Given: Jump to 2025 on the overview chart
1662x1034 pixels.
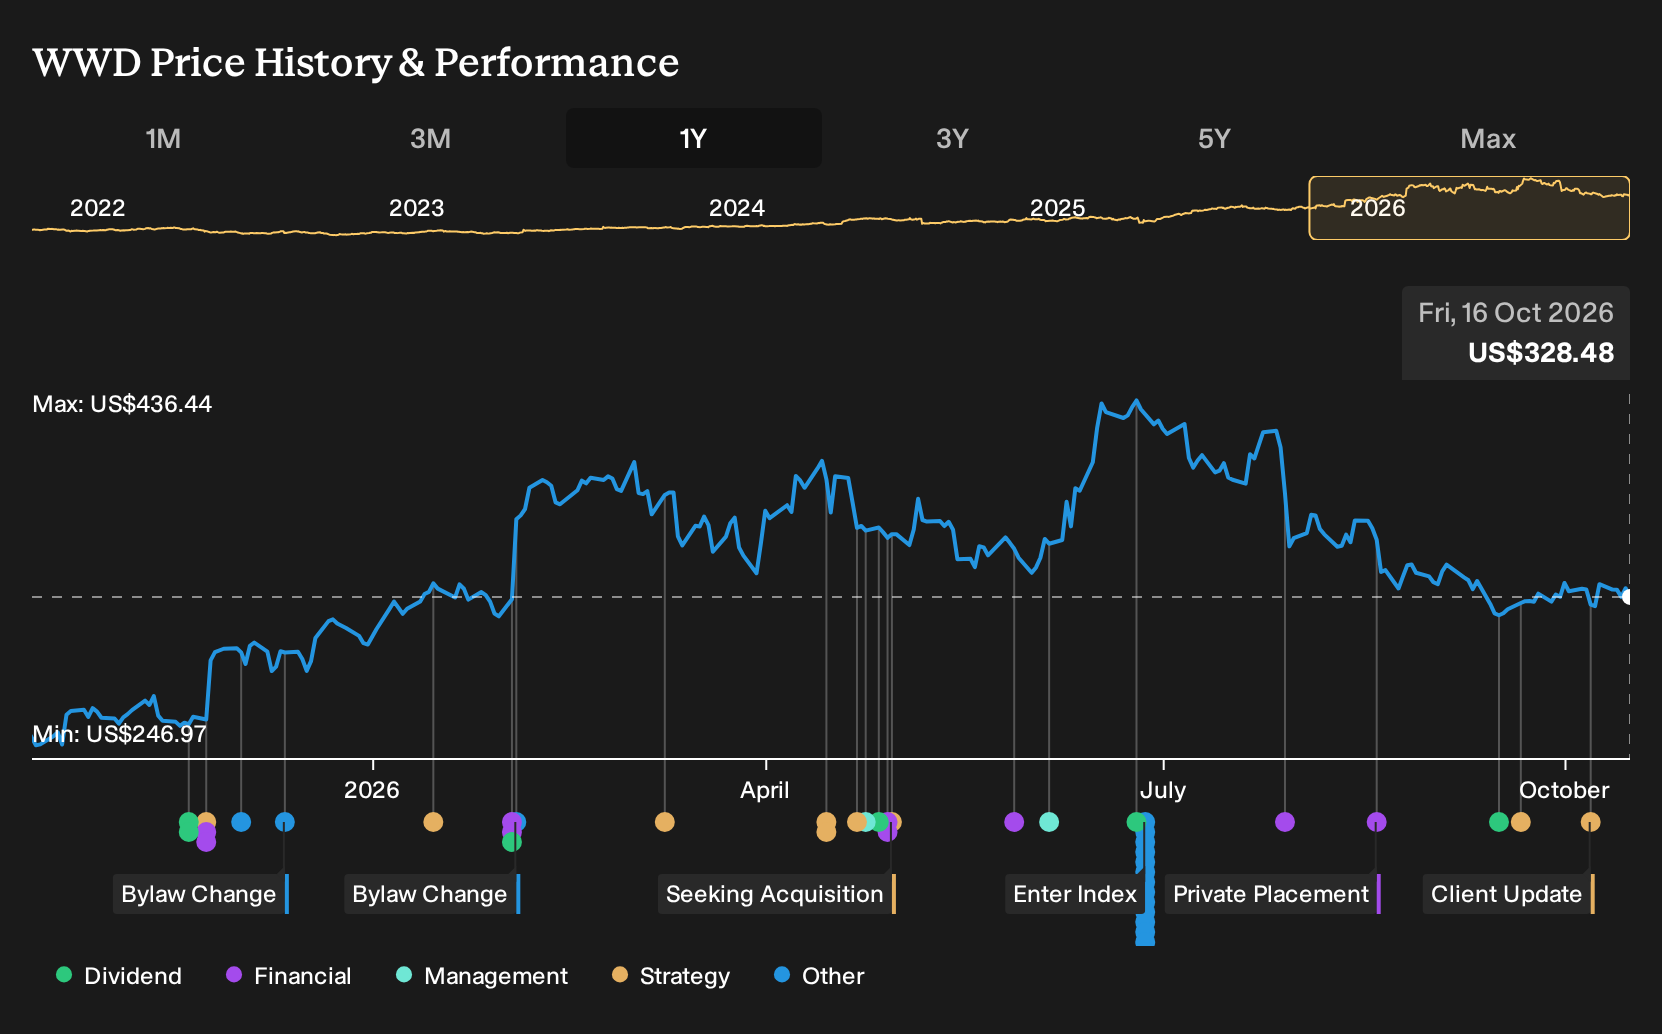Looking at the screenshot, I should tap(1058, 208).
